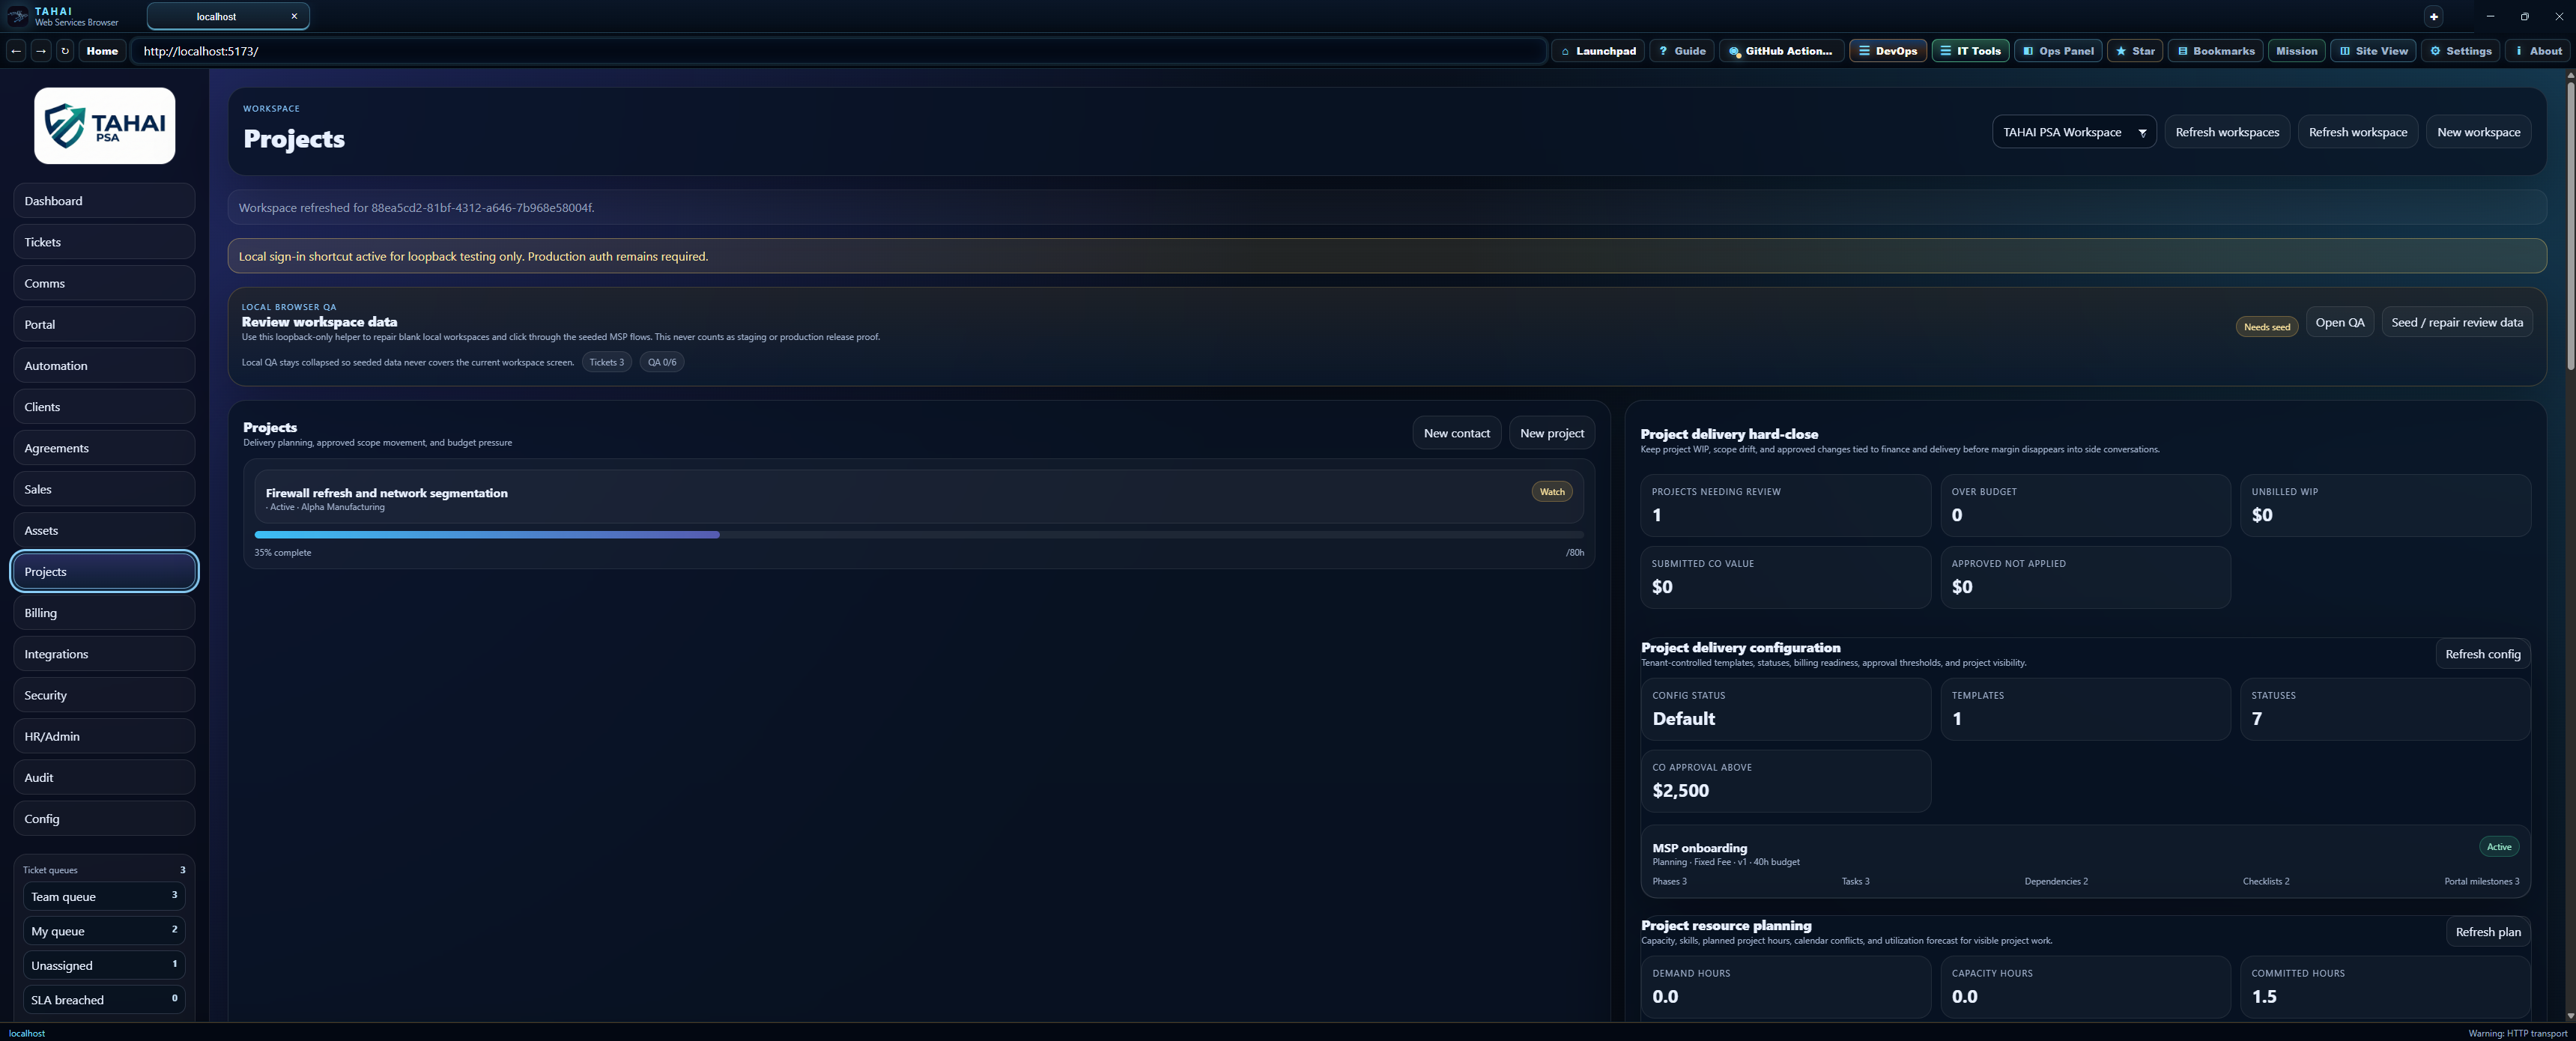The image size is (2576, 1041).
Task: Open the About info button
Action: point(2538,51)
